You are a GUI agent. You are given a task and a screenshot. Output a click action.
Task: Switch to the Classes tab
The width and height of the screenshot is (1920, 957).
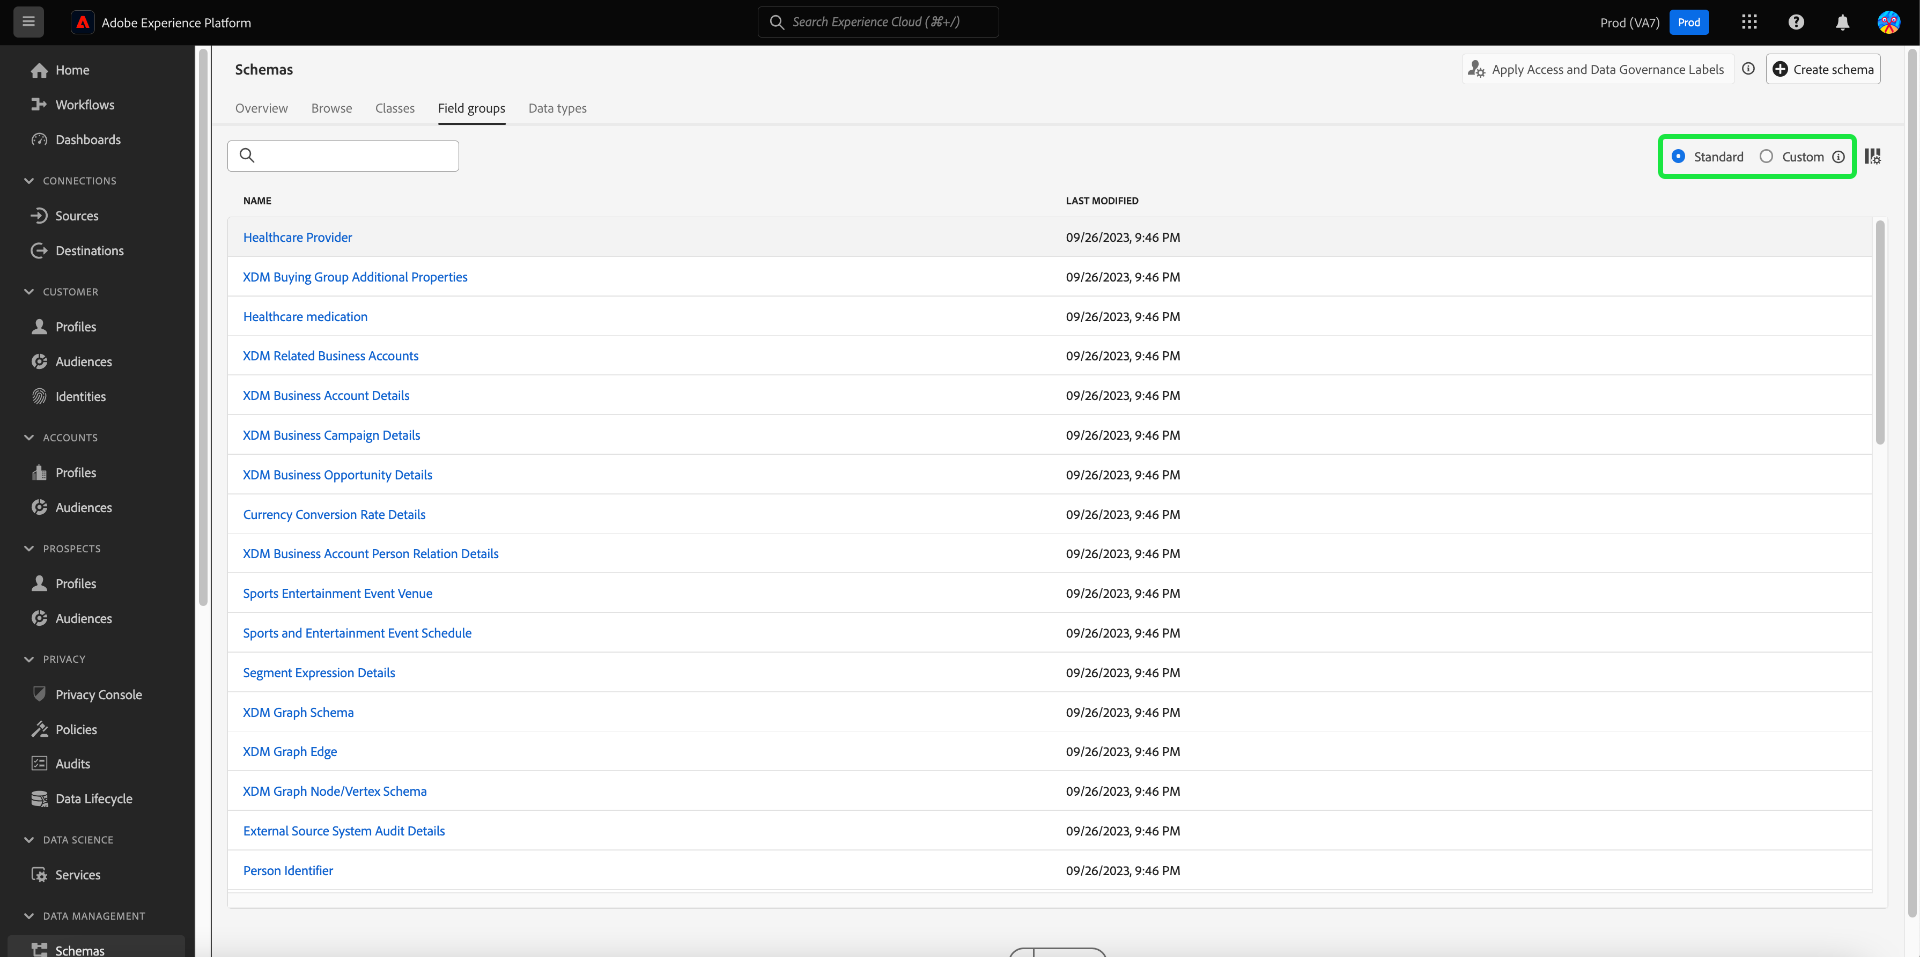(x=395, y=108)
